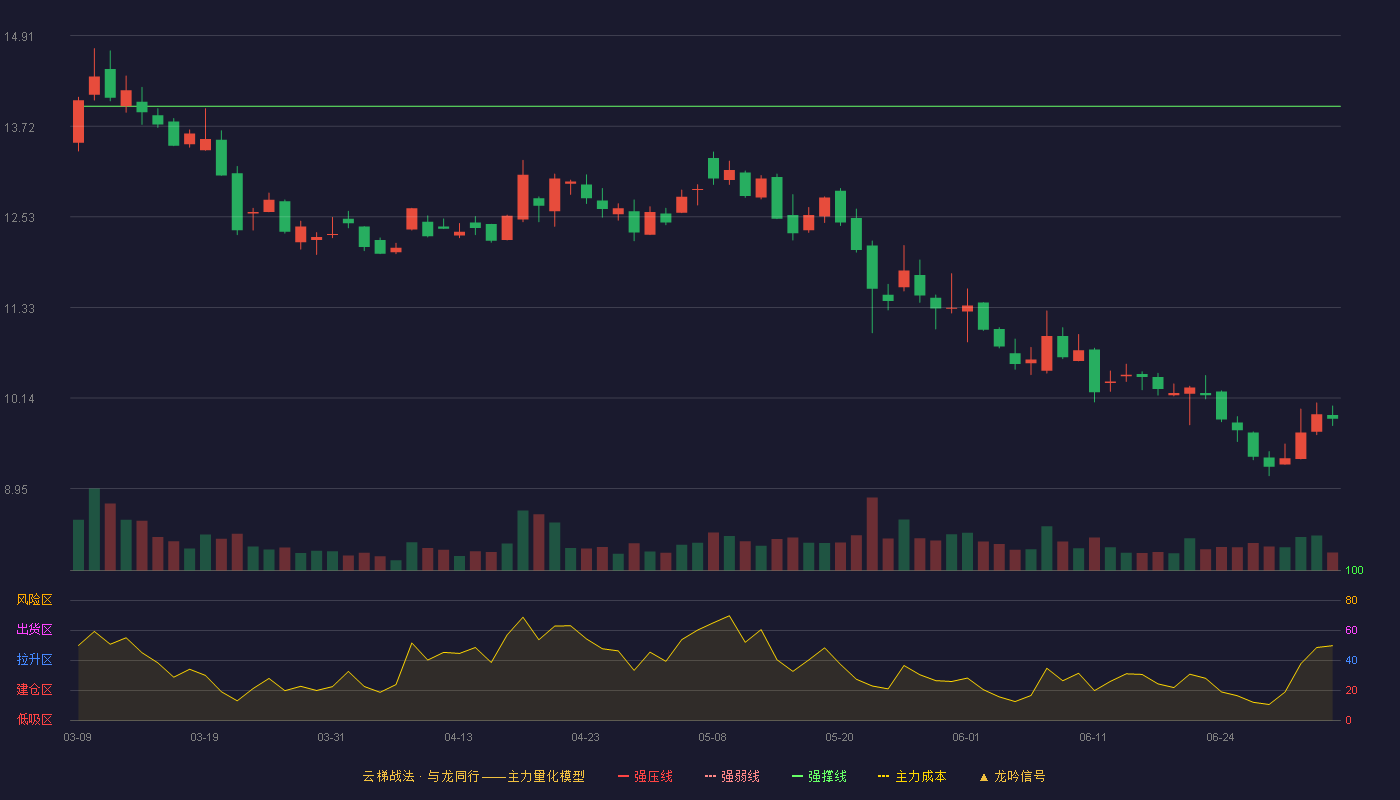
Task: Click the 12.53 price axis label
Action: click(19, 218)
